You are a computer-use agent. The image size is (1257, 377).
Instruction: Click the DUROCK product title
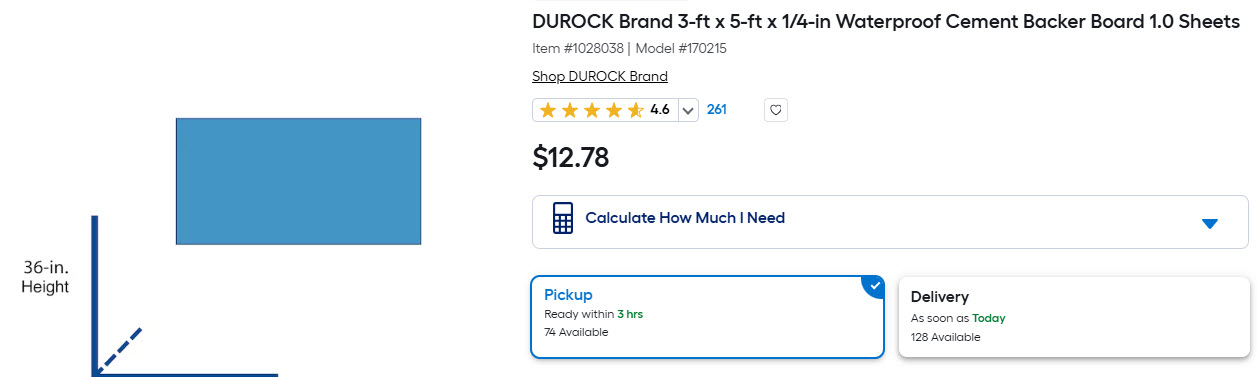point(886,22)
